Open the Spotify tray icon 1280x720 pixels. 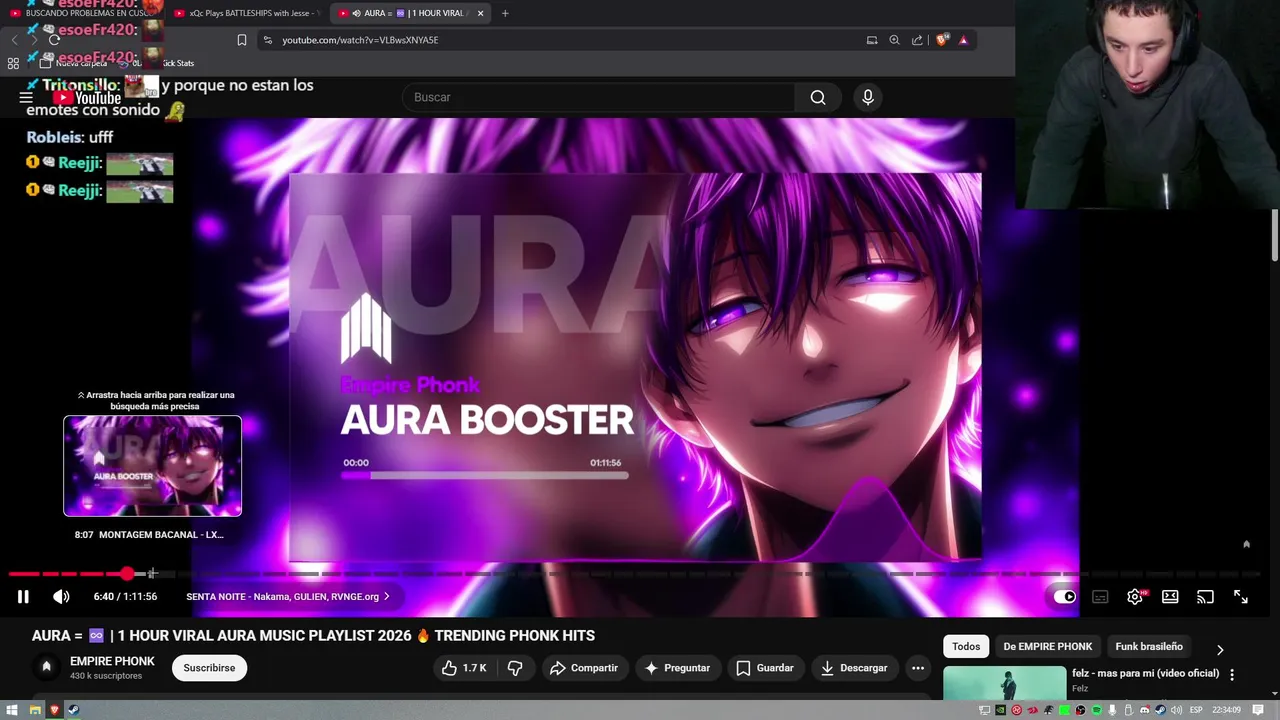1097,710
